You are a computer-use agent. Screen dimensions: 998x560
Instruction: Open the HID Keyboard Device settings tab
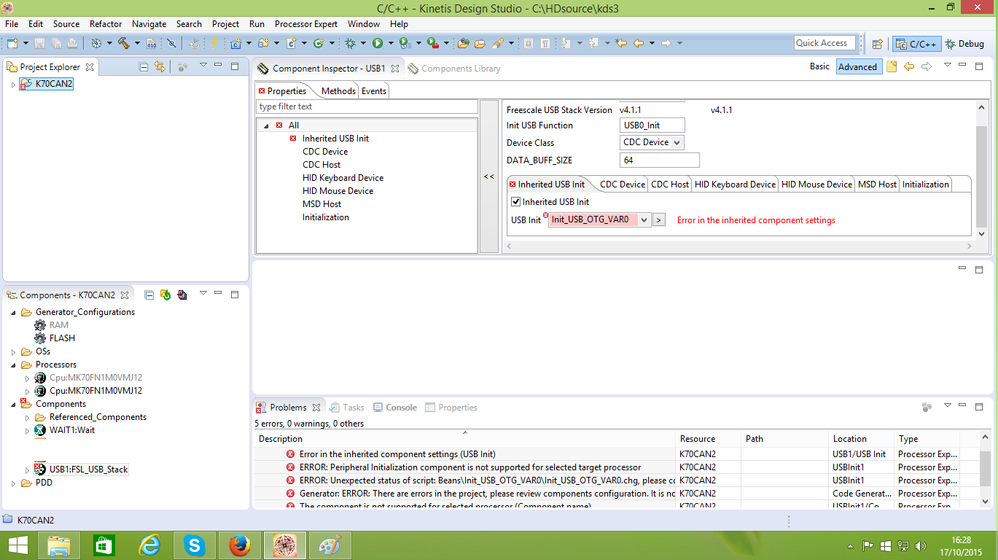pyautogui.click(x=734, y=185)
